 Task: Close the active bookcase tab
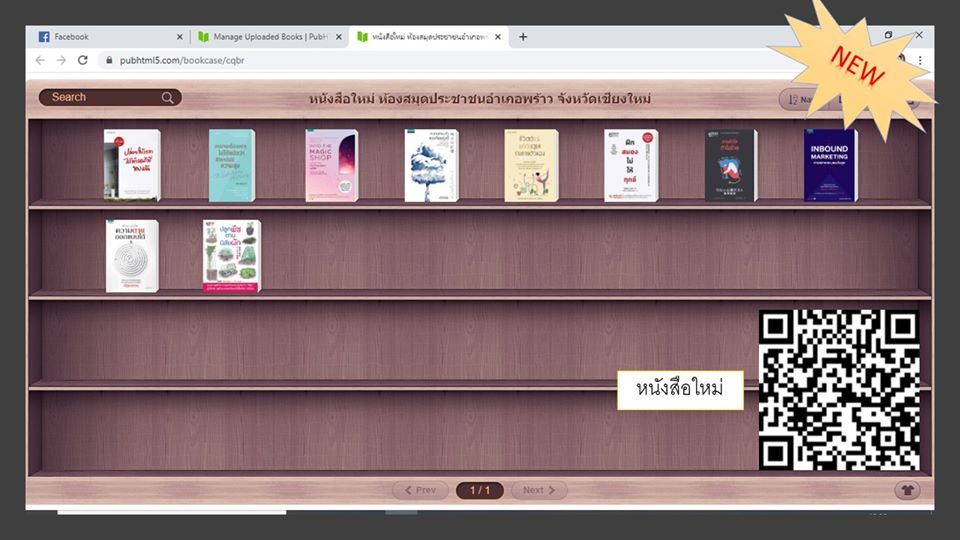click(498, 37)
